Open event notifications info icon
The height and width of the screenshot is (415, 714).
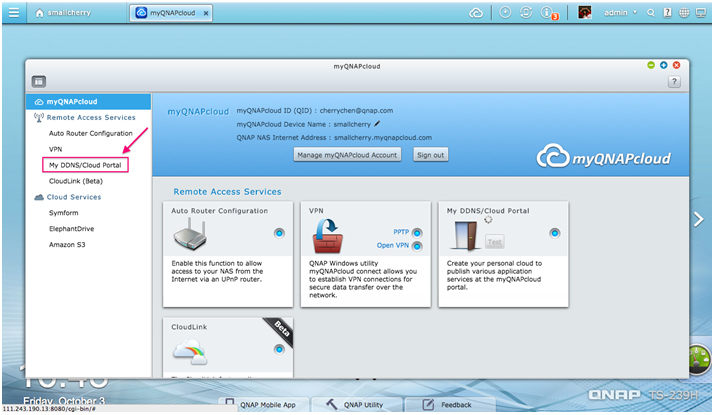[x=548, y=13]
